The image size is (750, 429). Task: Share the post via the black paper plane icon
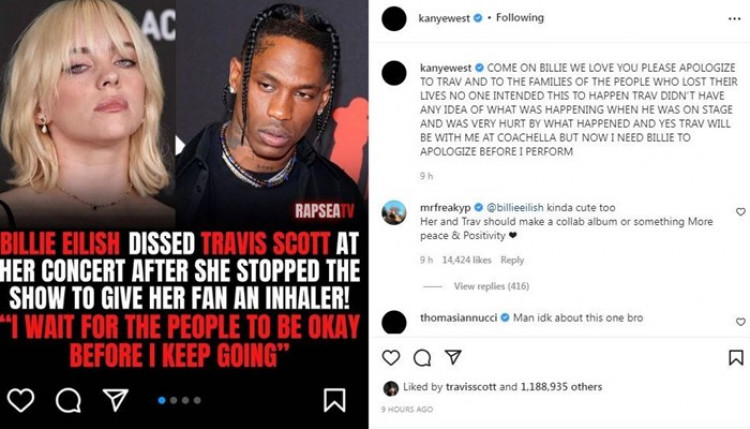(x=453, y=357)
